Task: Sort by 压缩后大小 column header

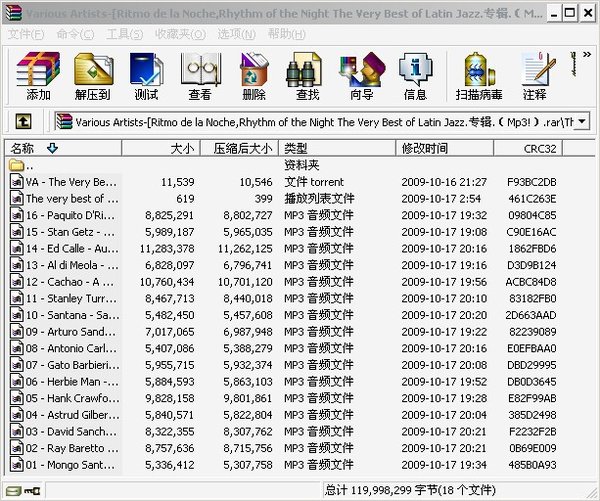Action: pos(240,148)
